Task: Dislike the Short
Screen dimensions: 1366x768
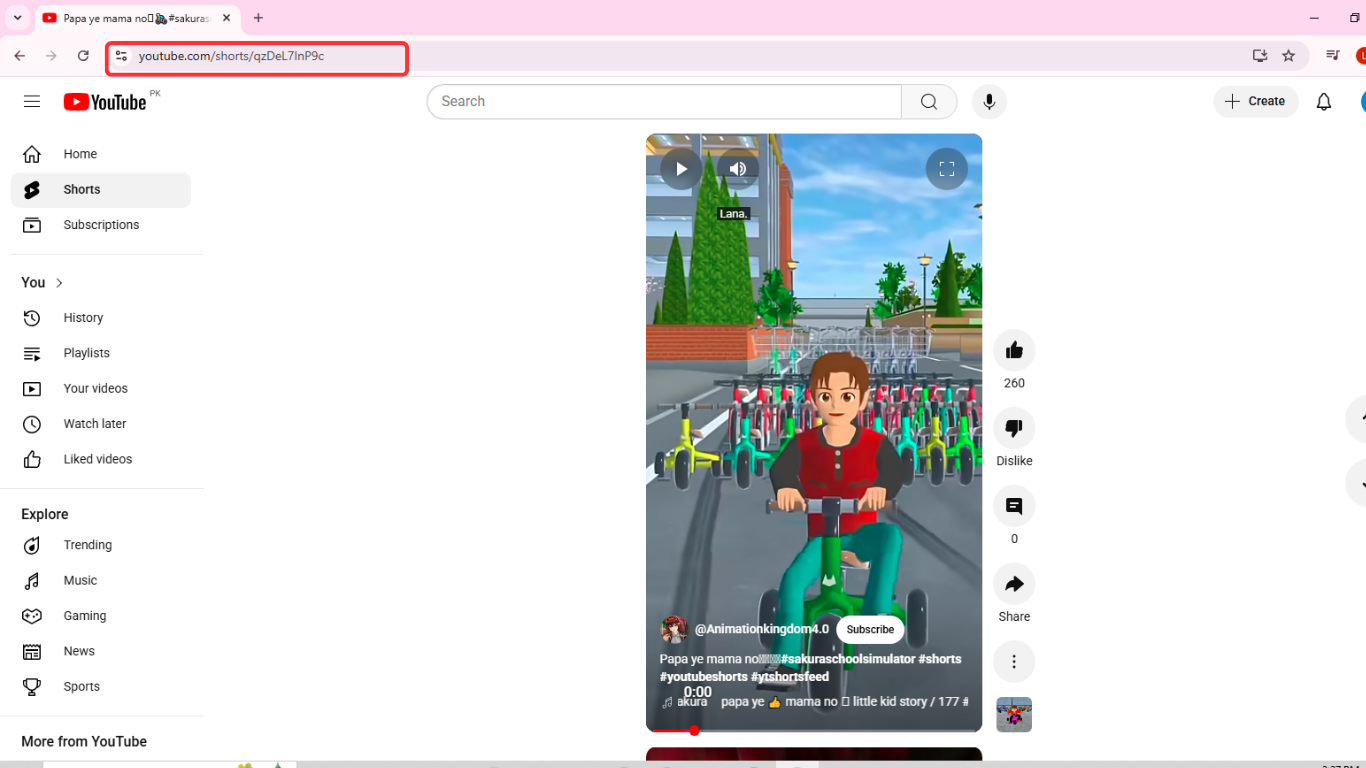Action: [x=1014, y=428]
